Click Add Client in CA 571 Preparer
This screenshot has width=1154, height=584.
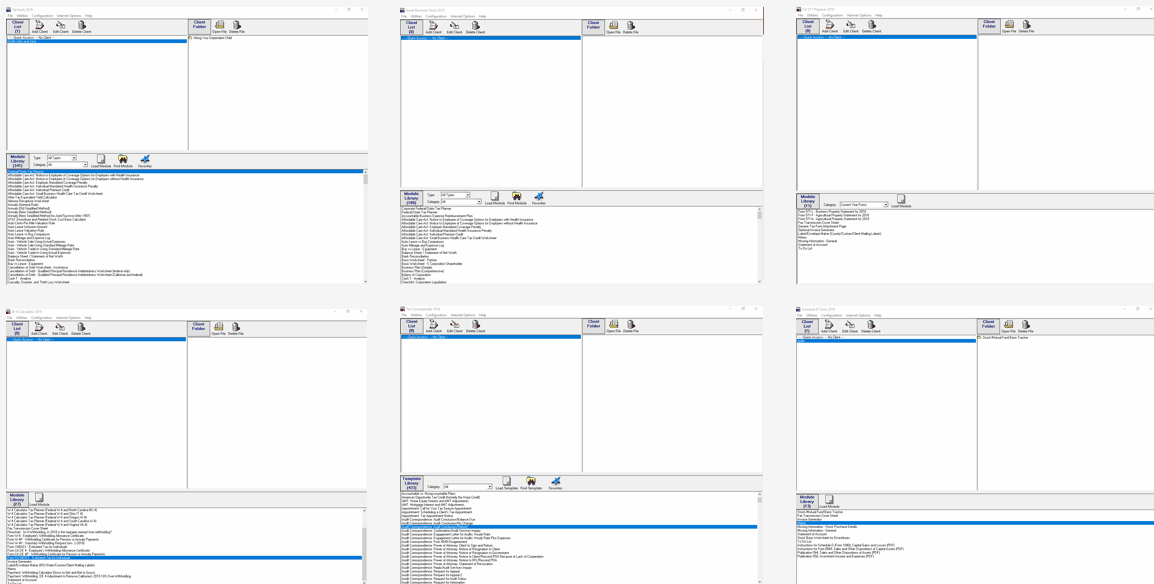[x=830, y=26]
